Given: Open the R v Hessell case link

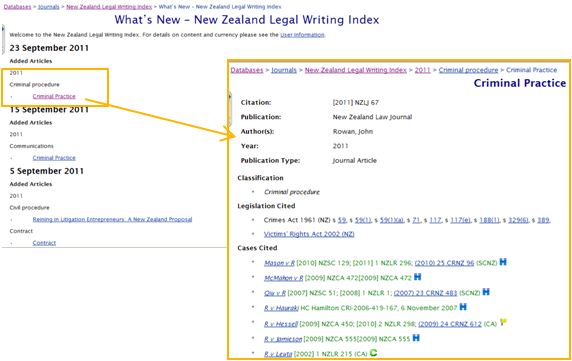Looking at the screenshot, I should 281,324.
